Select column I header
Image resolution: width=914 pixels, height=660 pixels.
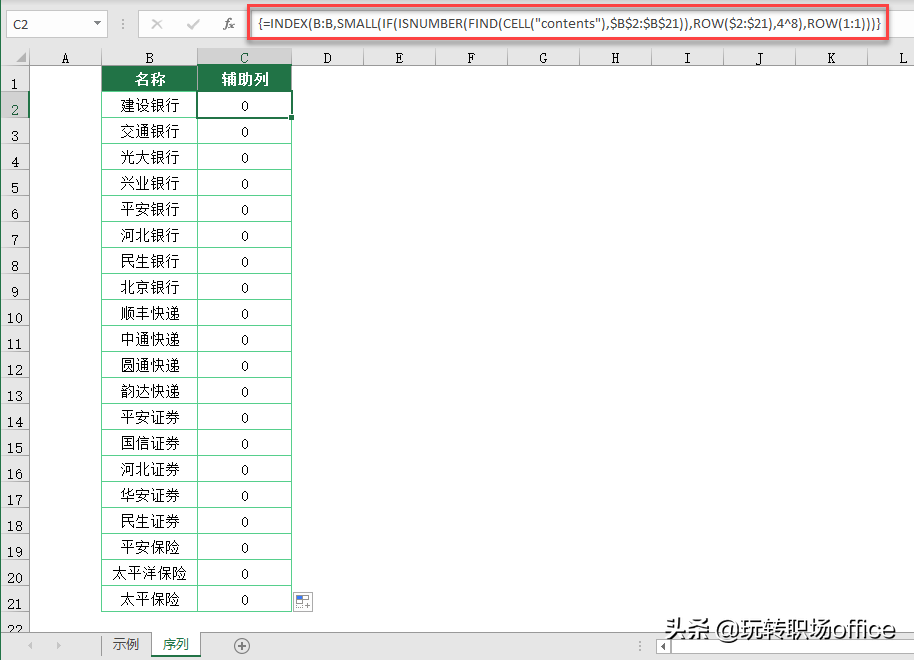(x=687, y=58)
